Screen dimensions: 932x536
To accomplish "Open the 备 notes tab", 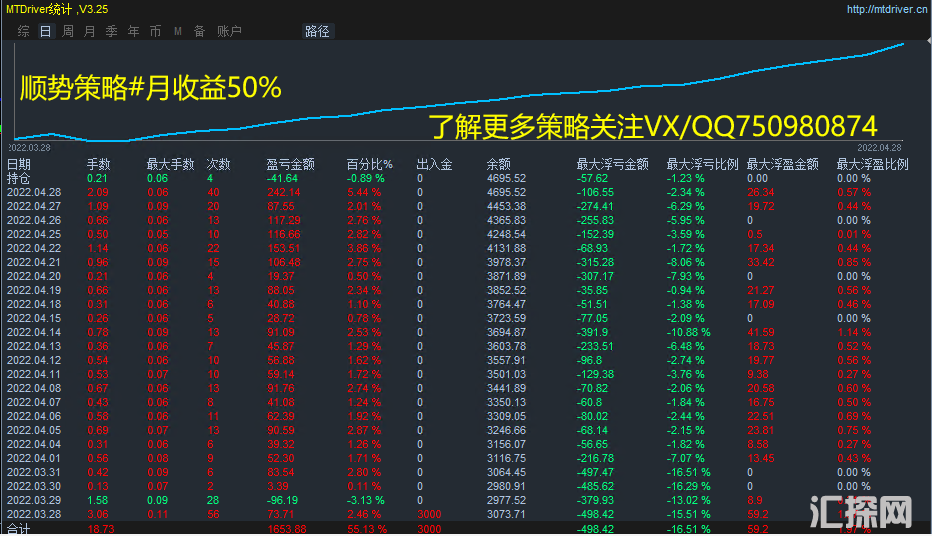I will pyautogui.click(x=199, y=31).
